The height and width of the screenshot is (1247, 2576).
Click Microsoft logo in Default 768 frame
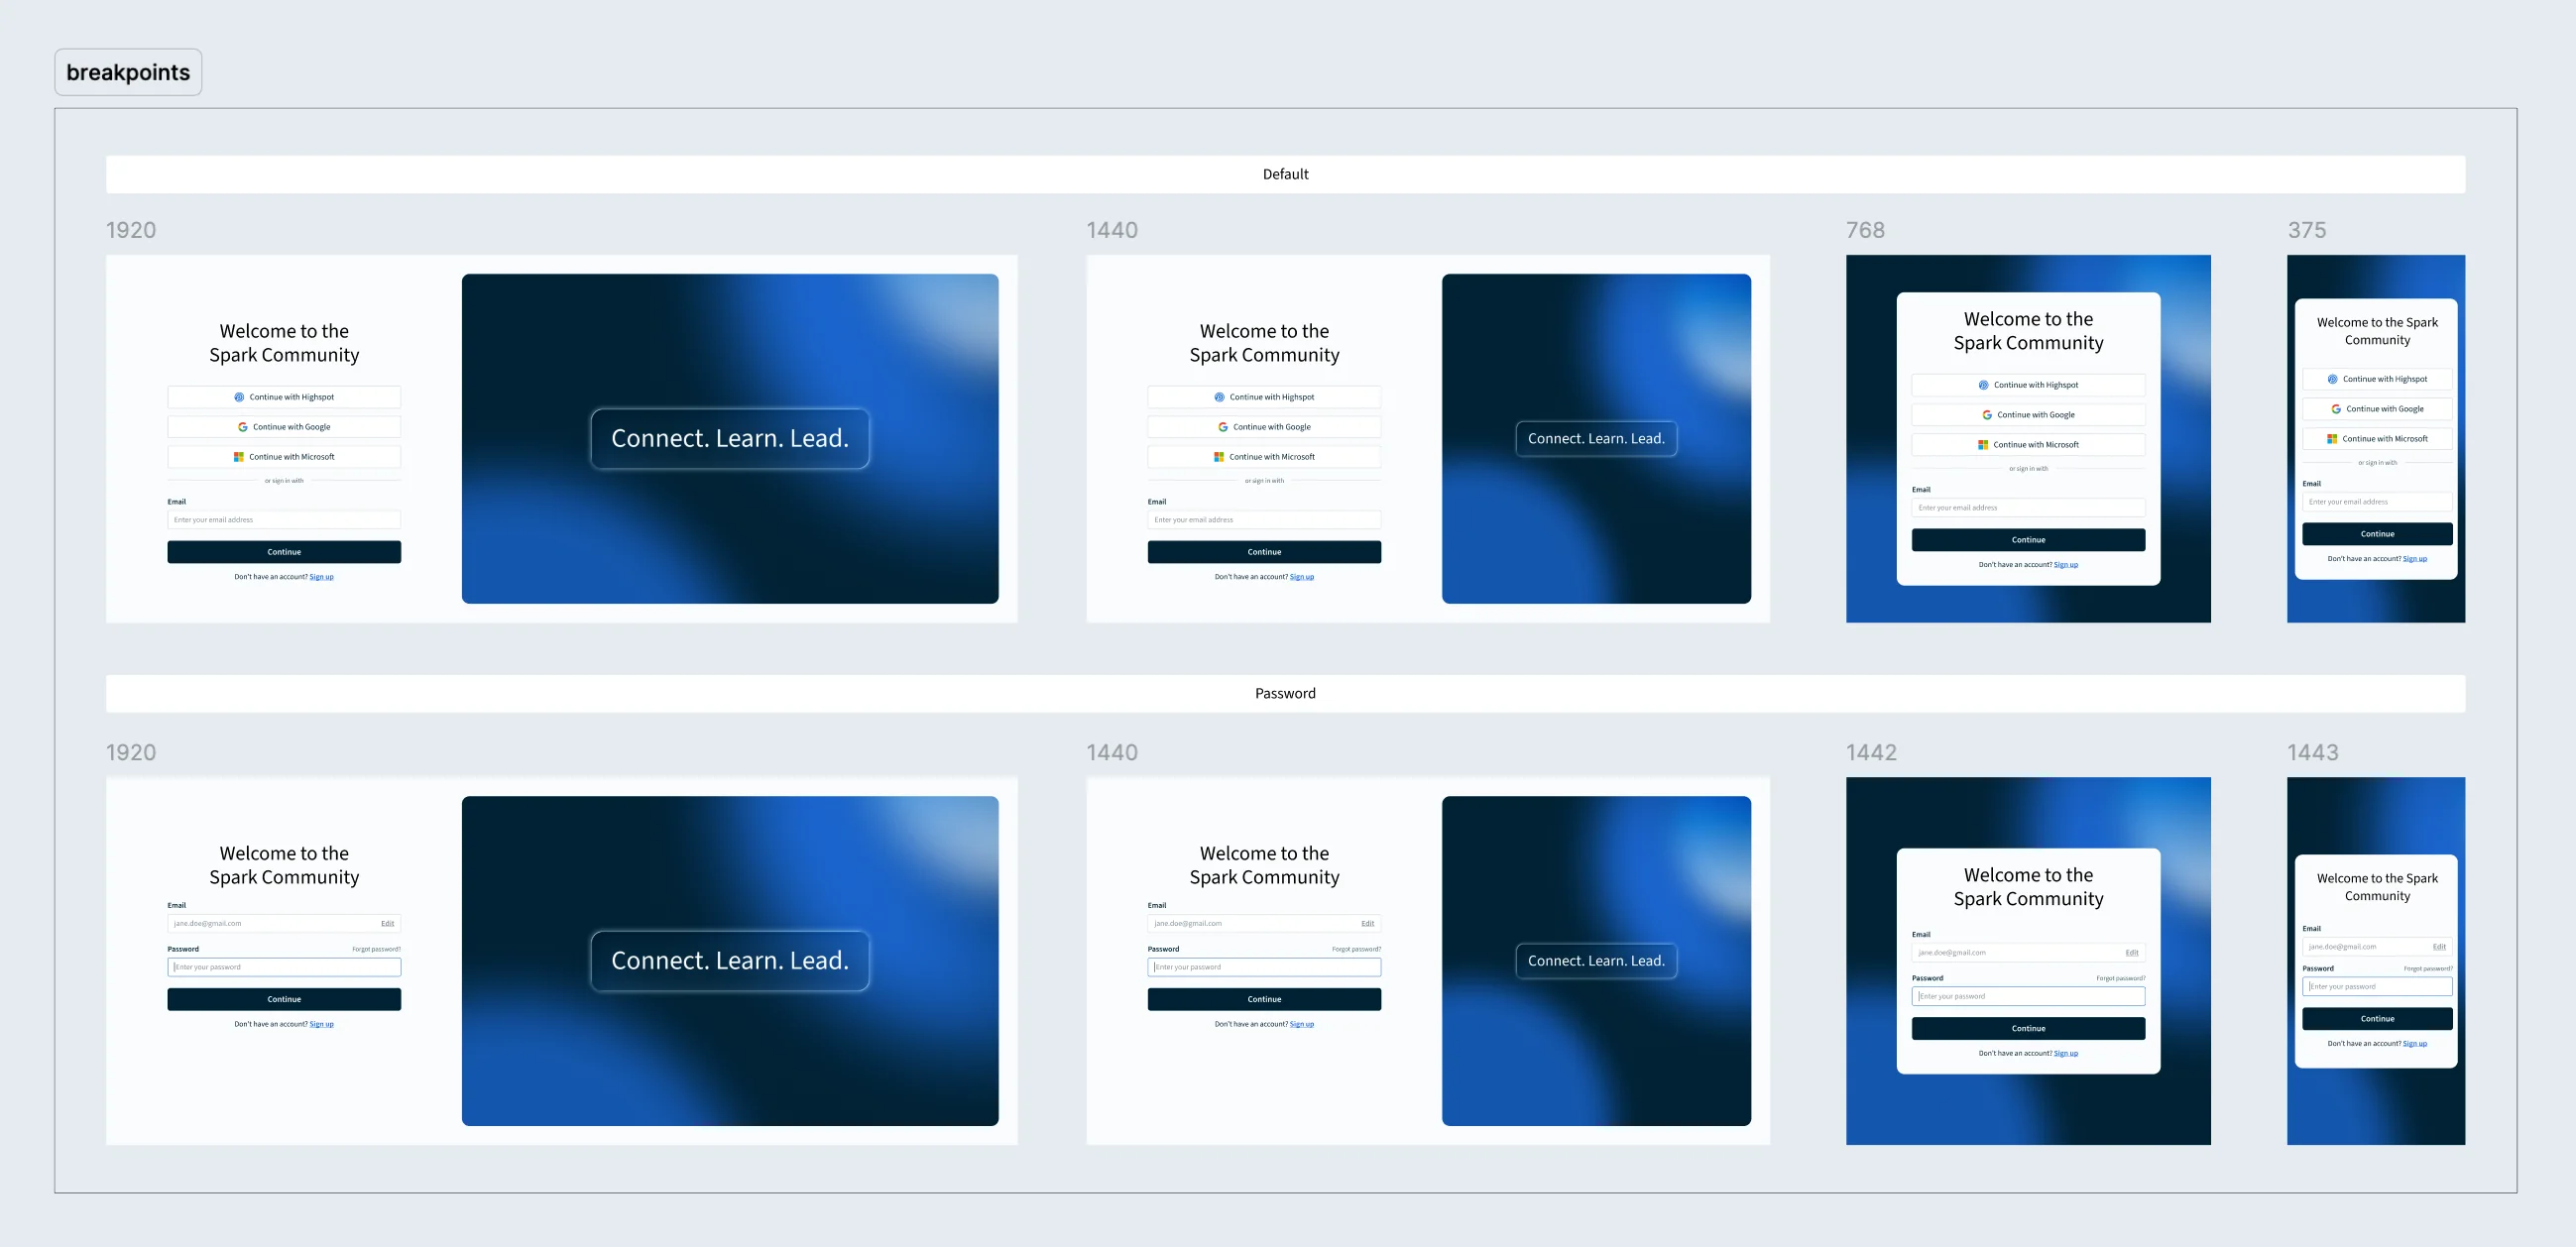(1982, 445)
